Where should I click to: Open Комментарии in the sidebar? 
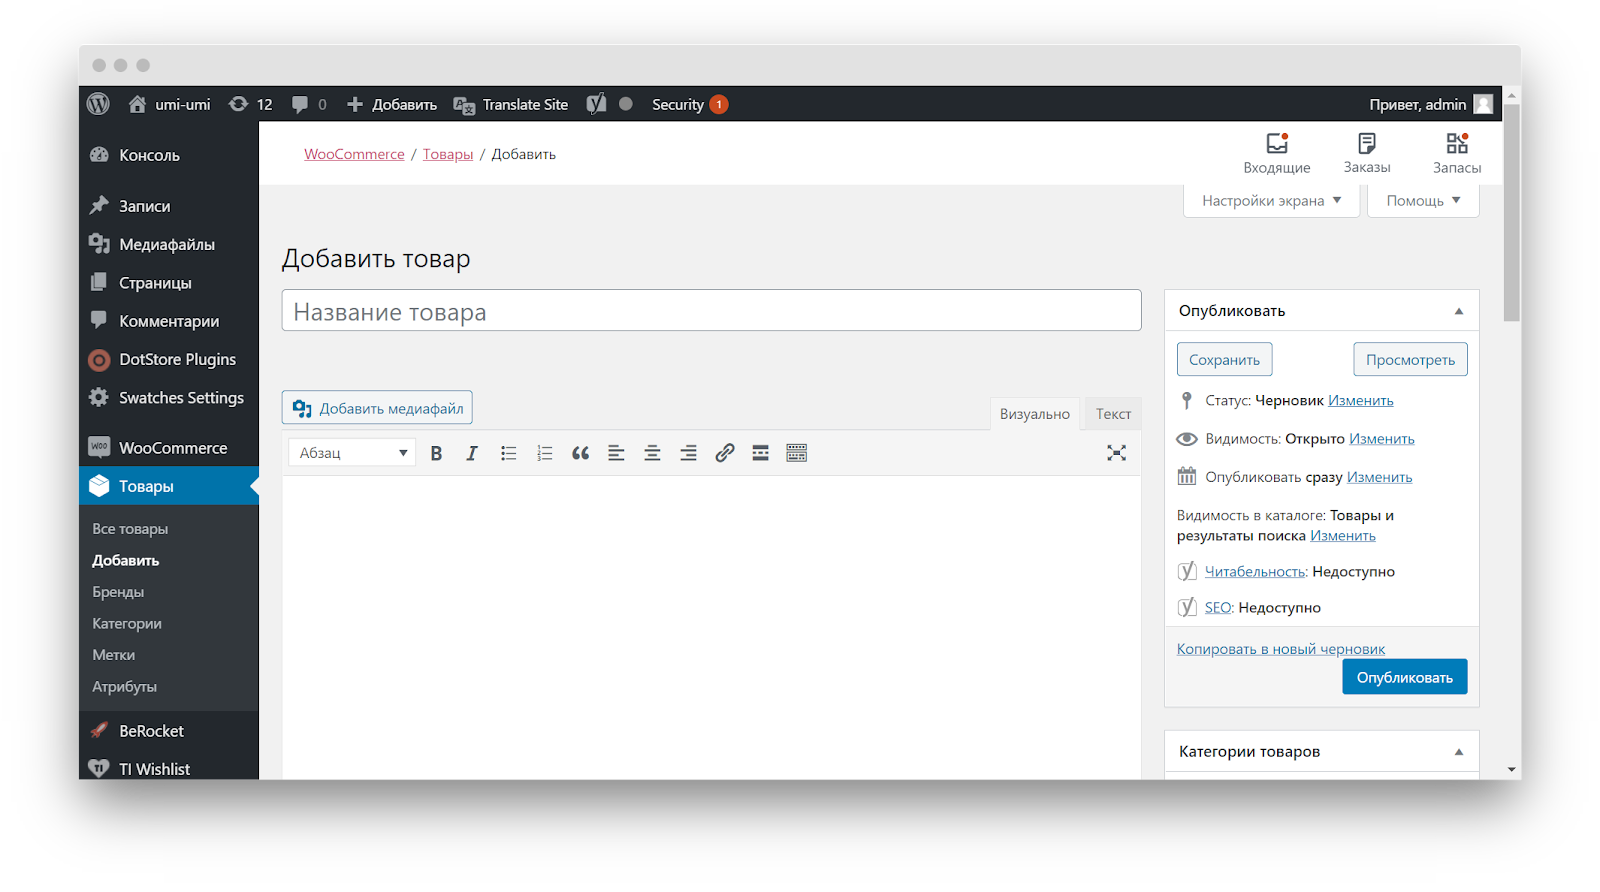(168, 321)
